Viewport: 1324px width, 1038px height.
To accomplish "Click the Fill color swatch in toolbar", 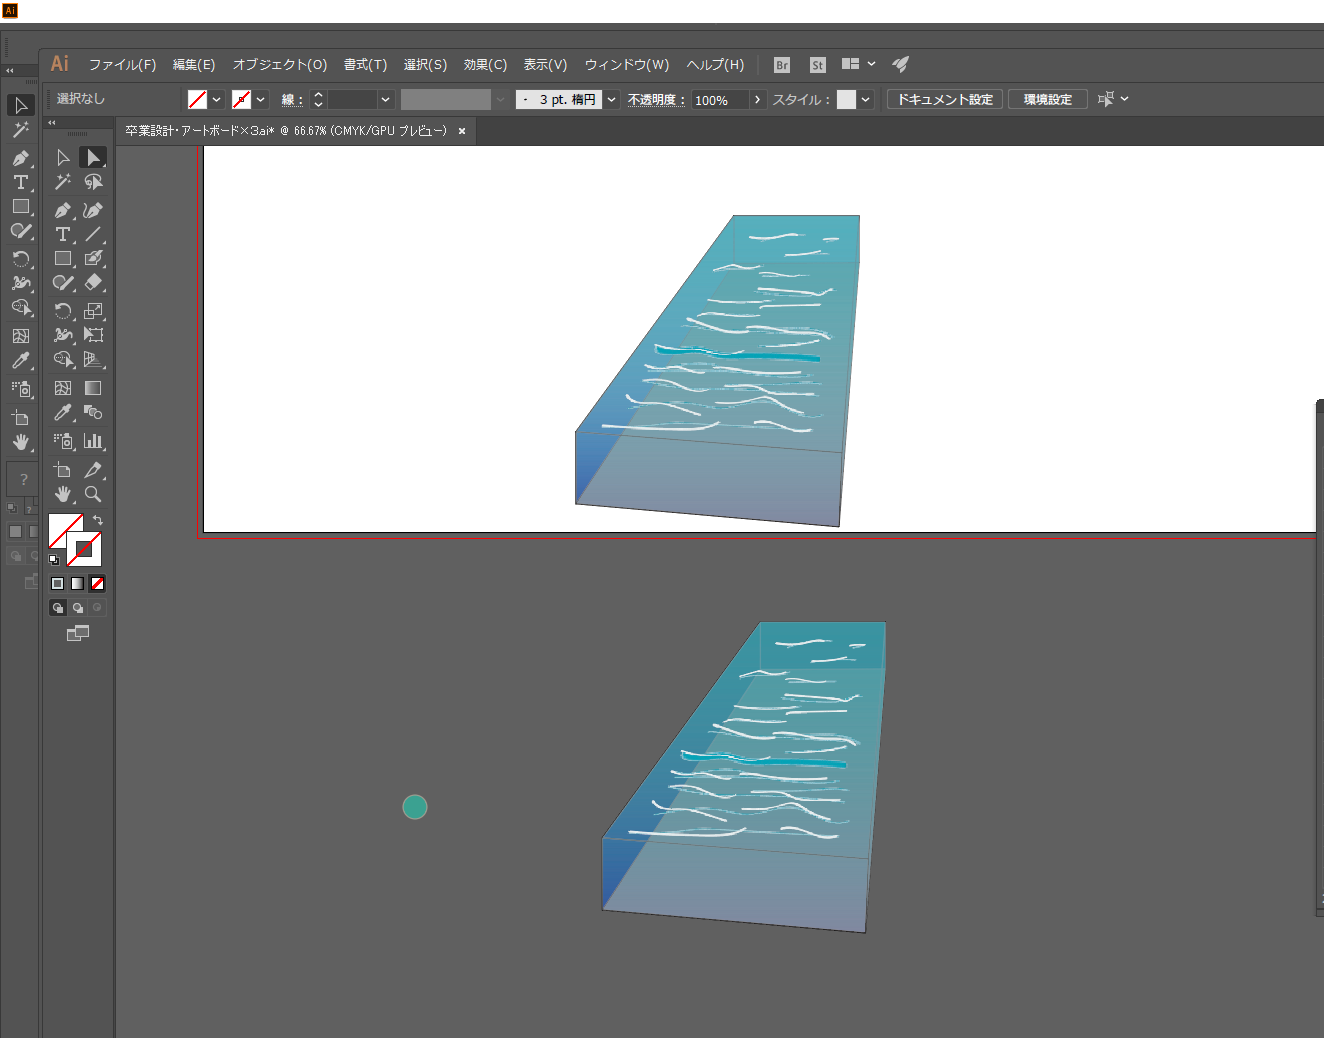I will (x=65, y=530).
